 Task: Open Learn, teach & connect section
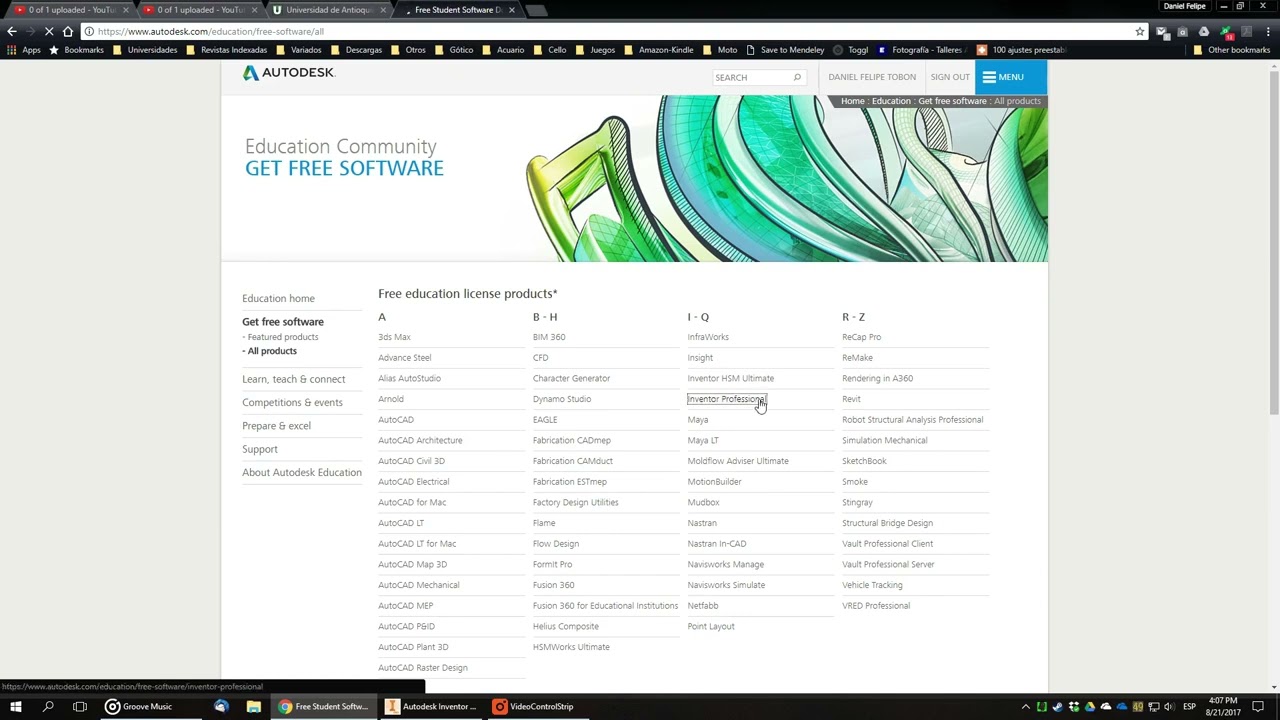pyautogui.click(x=293, y=379)
